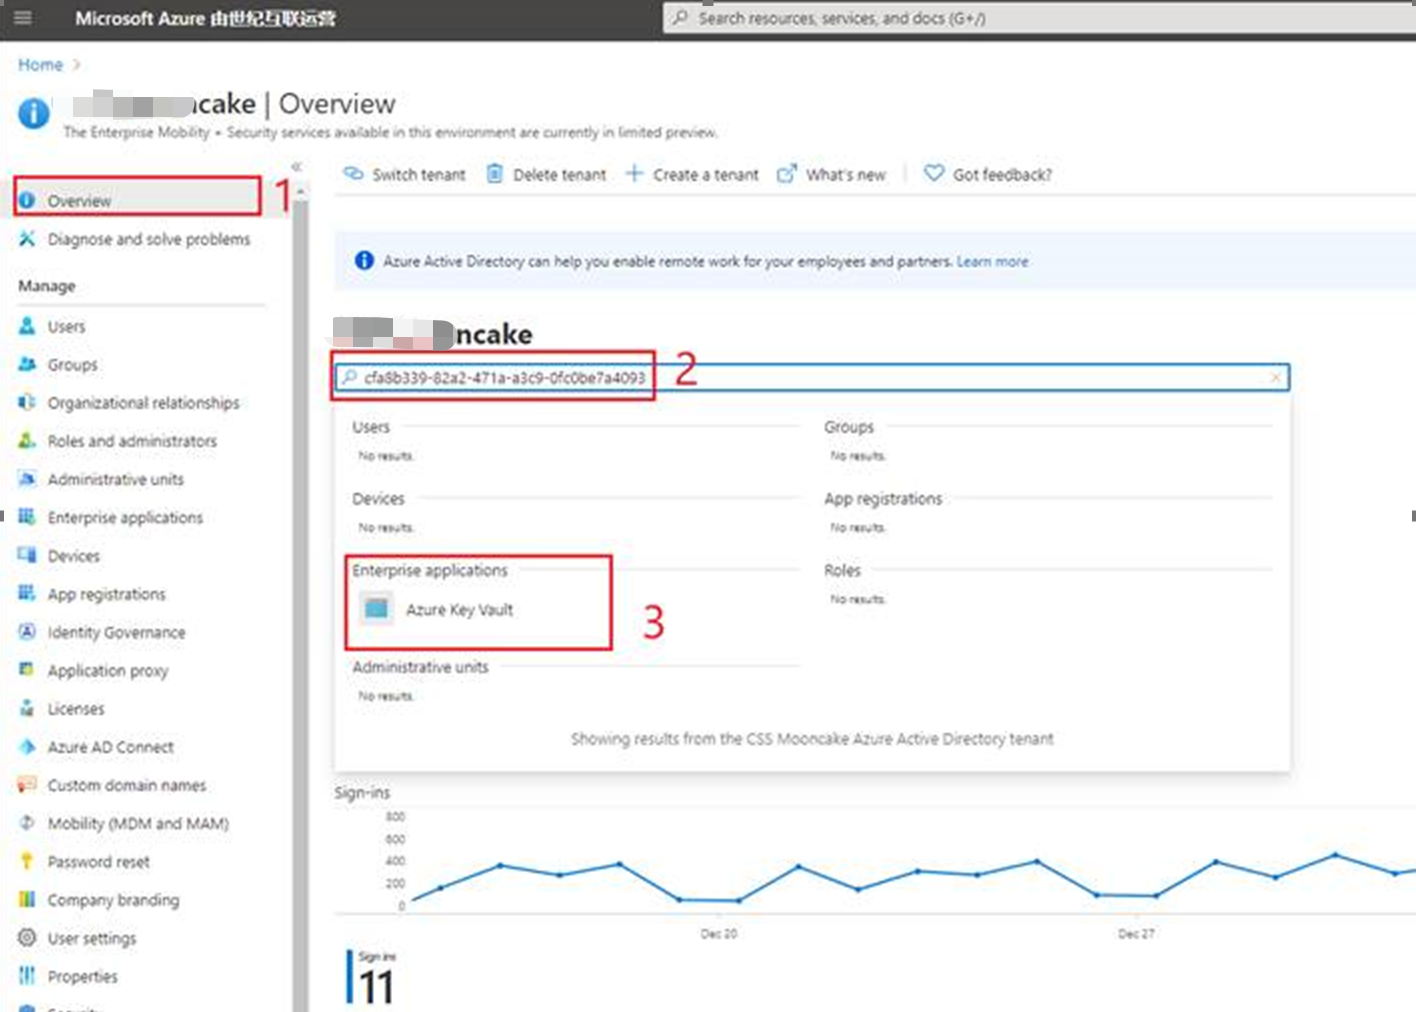
Task: Click Switch tenant button
Action: pyautogui.click(x=405, y=174)
